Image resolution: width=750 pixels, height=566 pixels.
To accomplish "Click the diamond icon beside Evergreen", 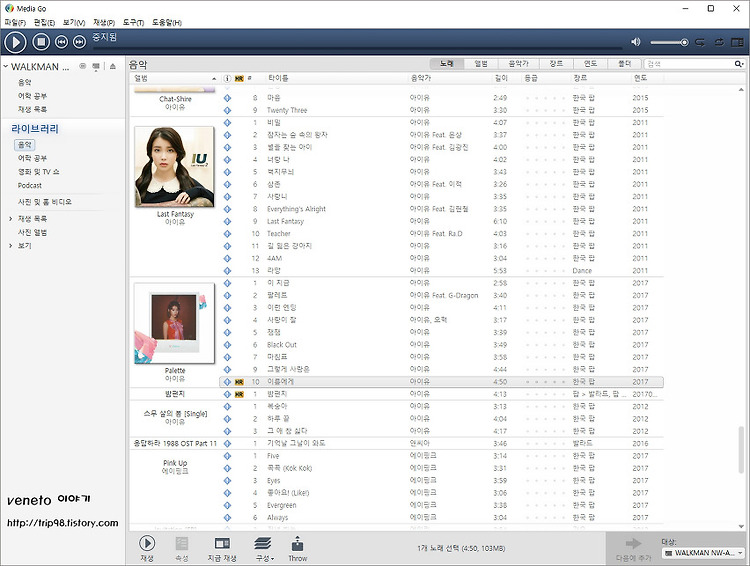I will click(227, 505).
